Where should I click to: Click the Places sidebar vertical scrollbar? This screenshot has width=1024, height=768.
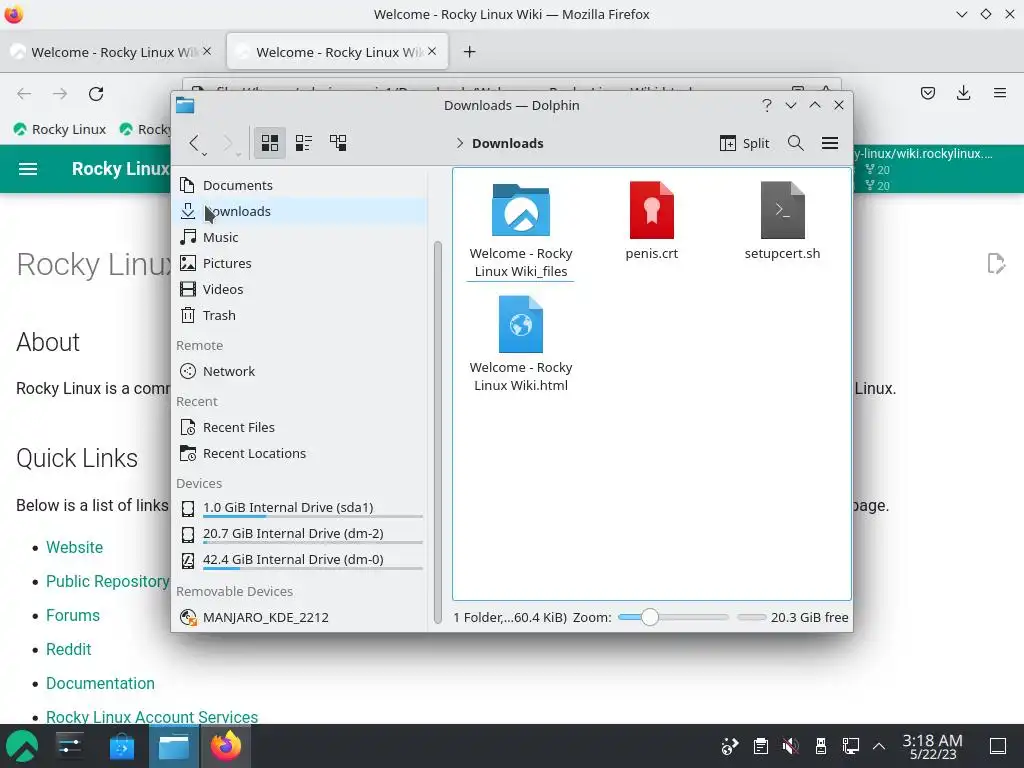438,432
